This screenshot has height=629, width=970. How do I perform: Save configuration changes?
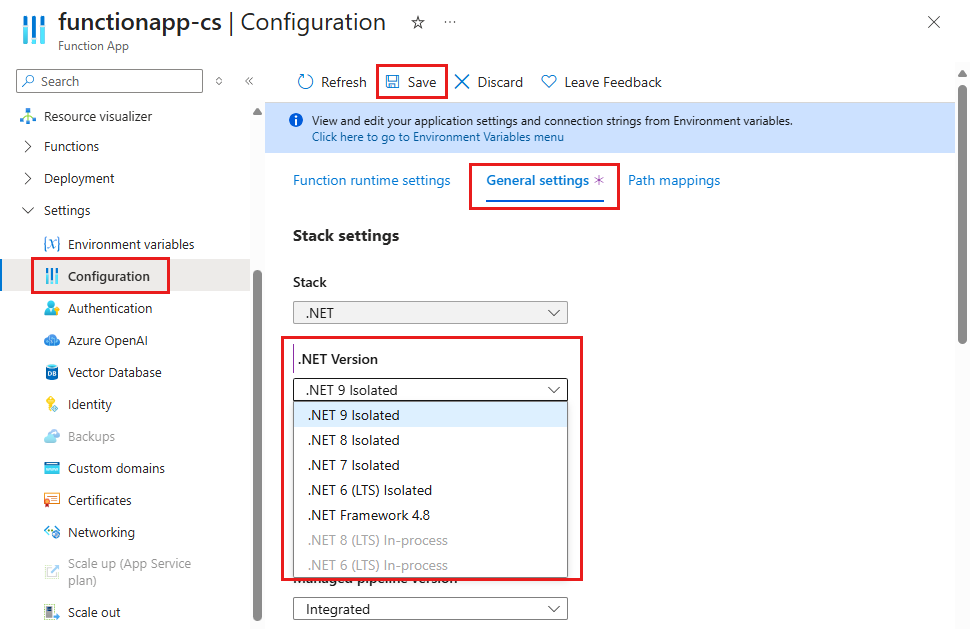(x=411, y=82)
